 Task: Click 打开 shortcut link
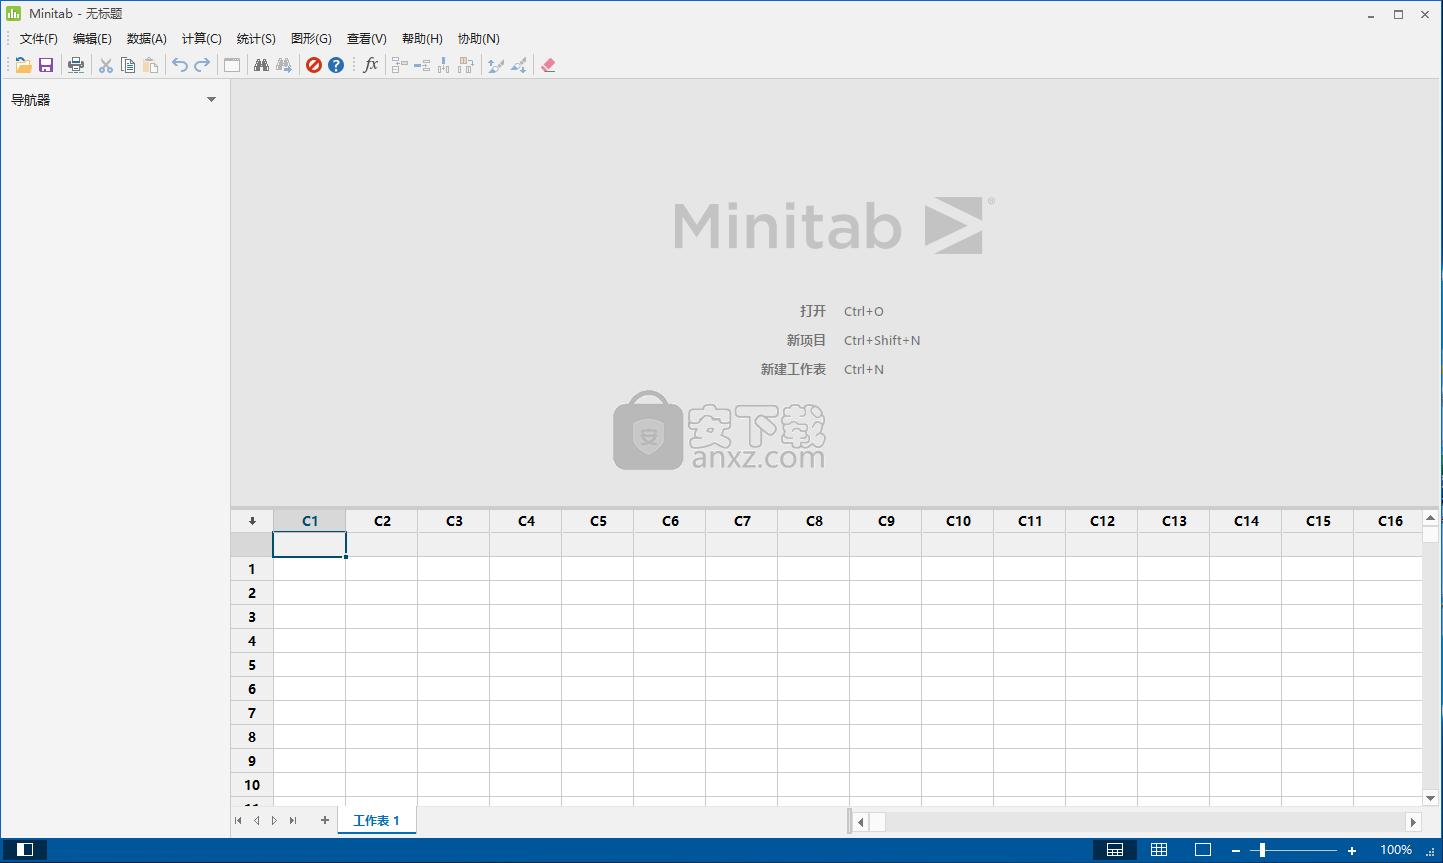point(813,311)
